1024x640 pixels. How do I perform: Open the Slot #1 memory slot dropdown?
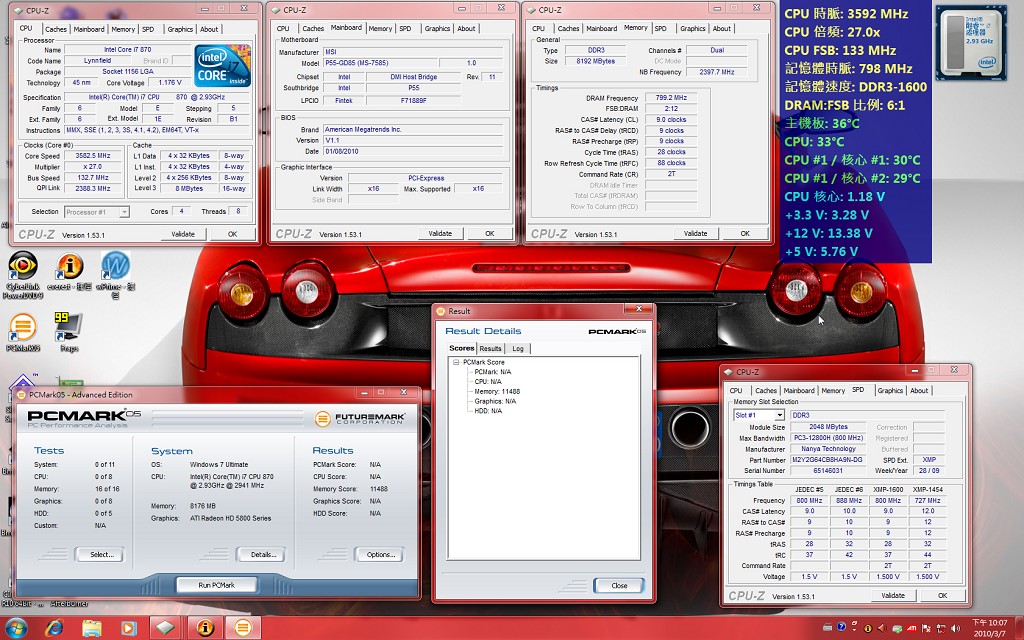[779, 415]
